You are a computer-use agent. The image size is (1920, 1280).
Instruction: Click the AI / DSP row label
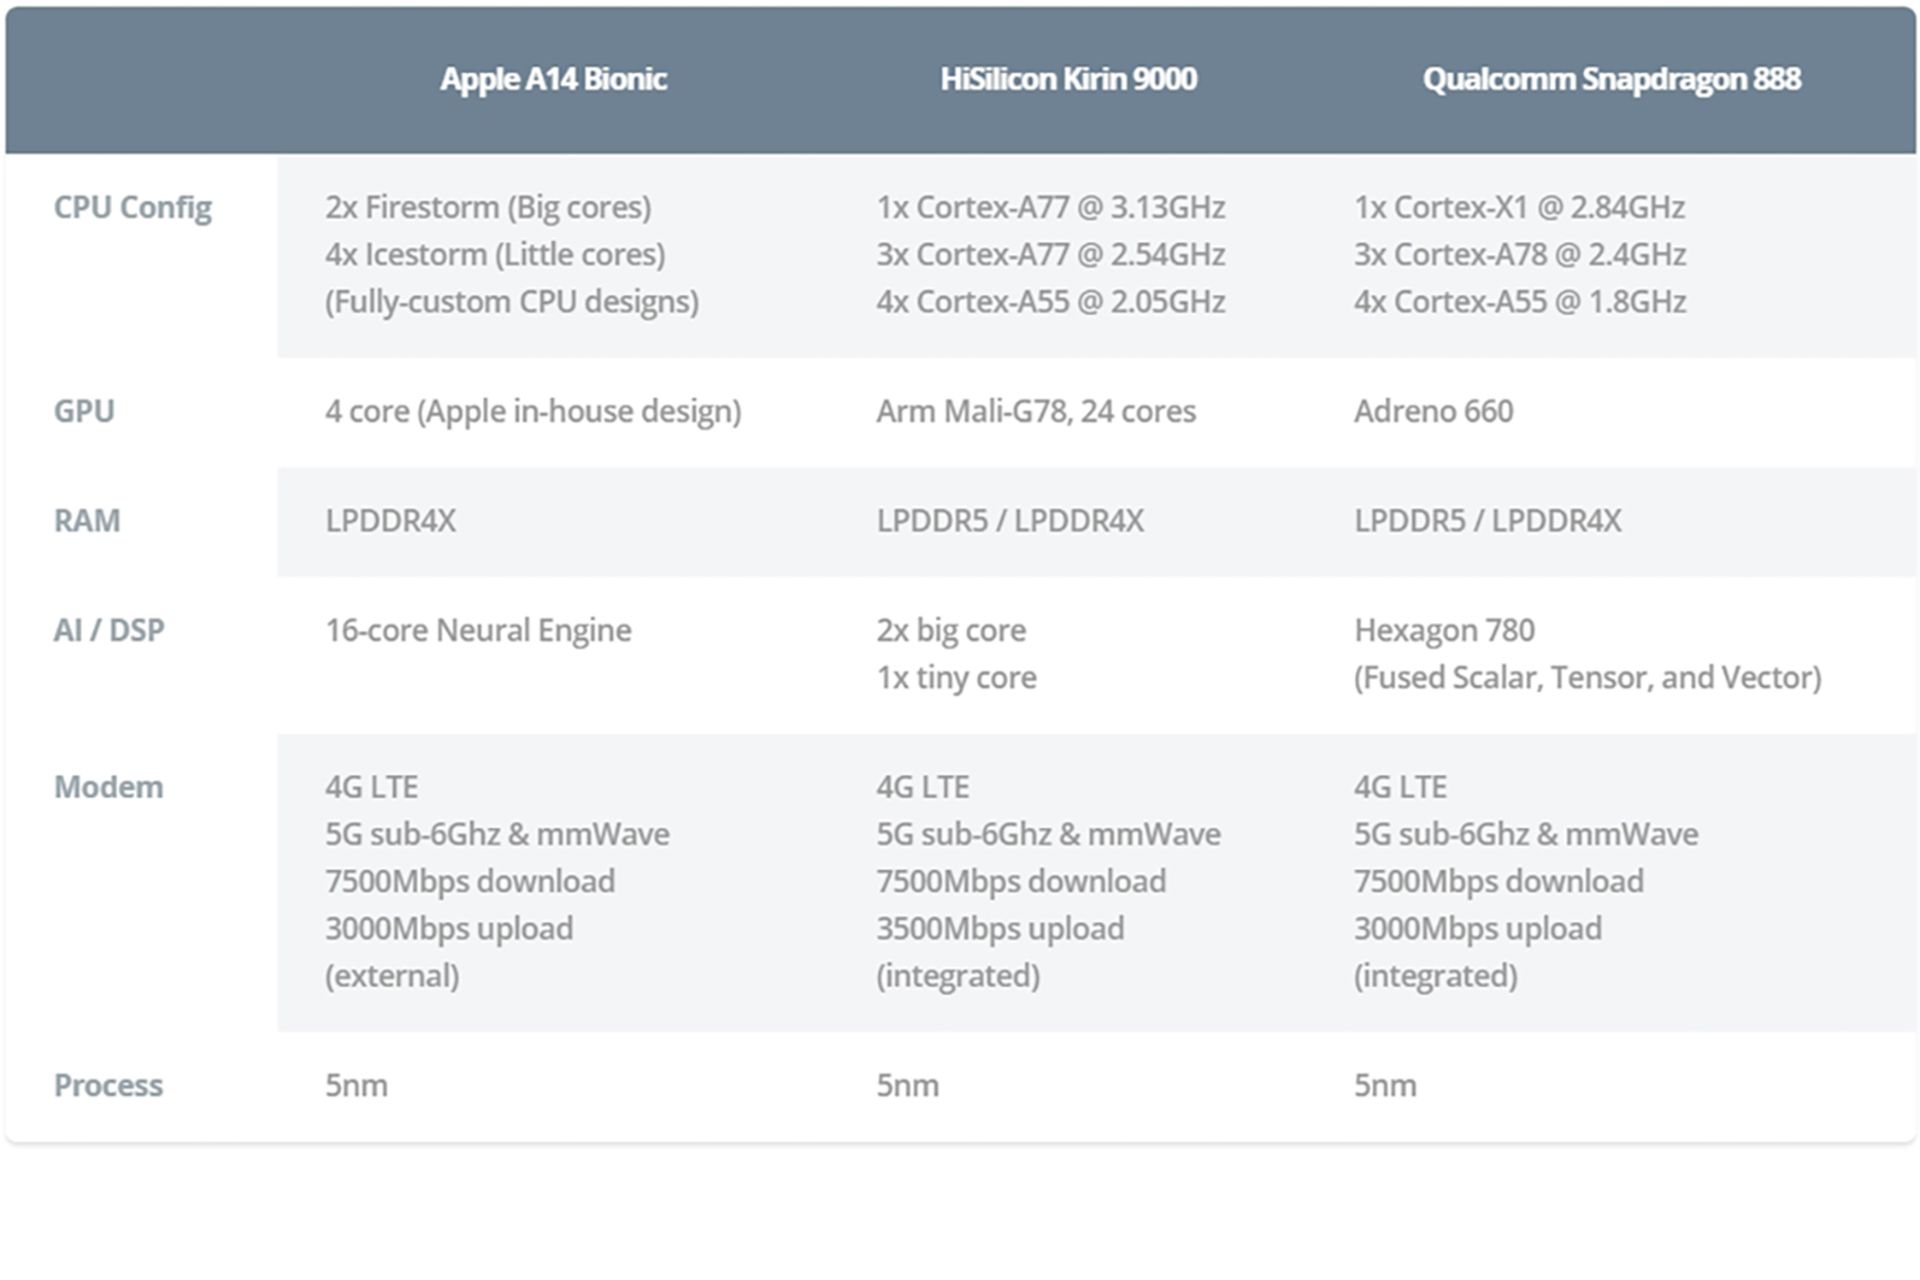(109, 630)
